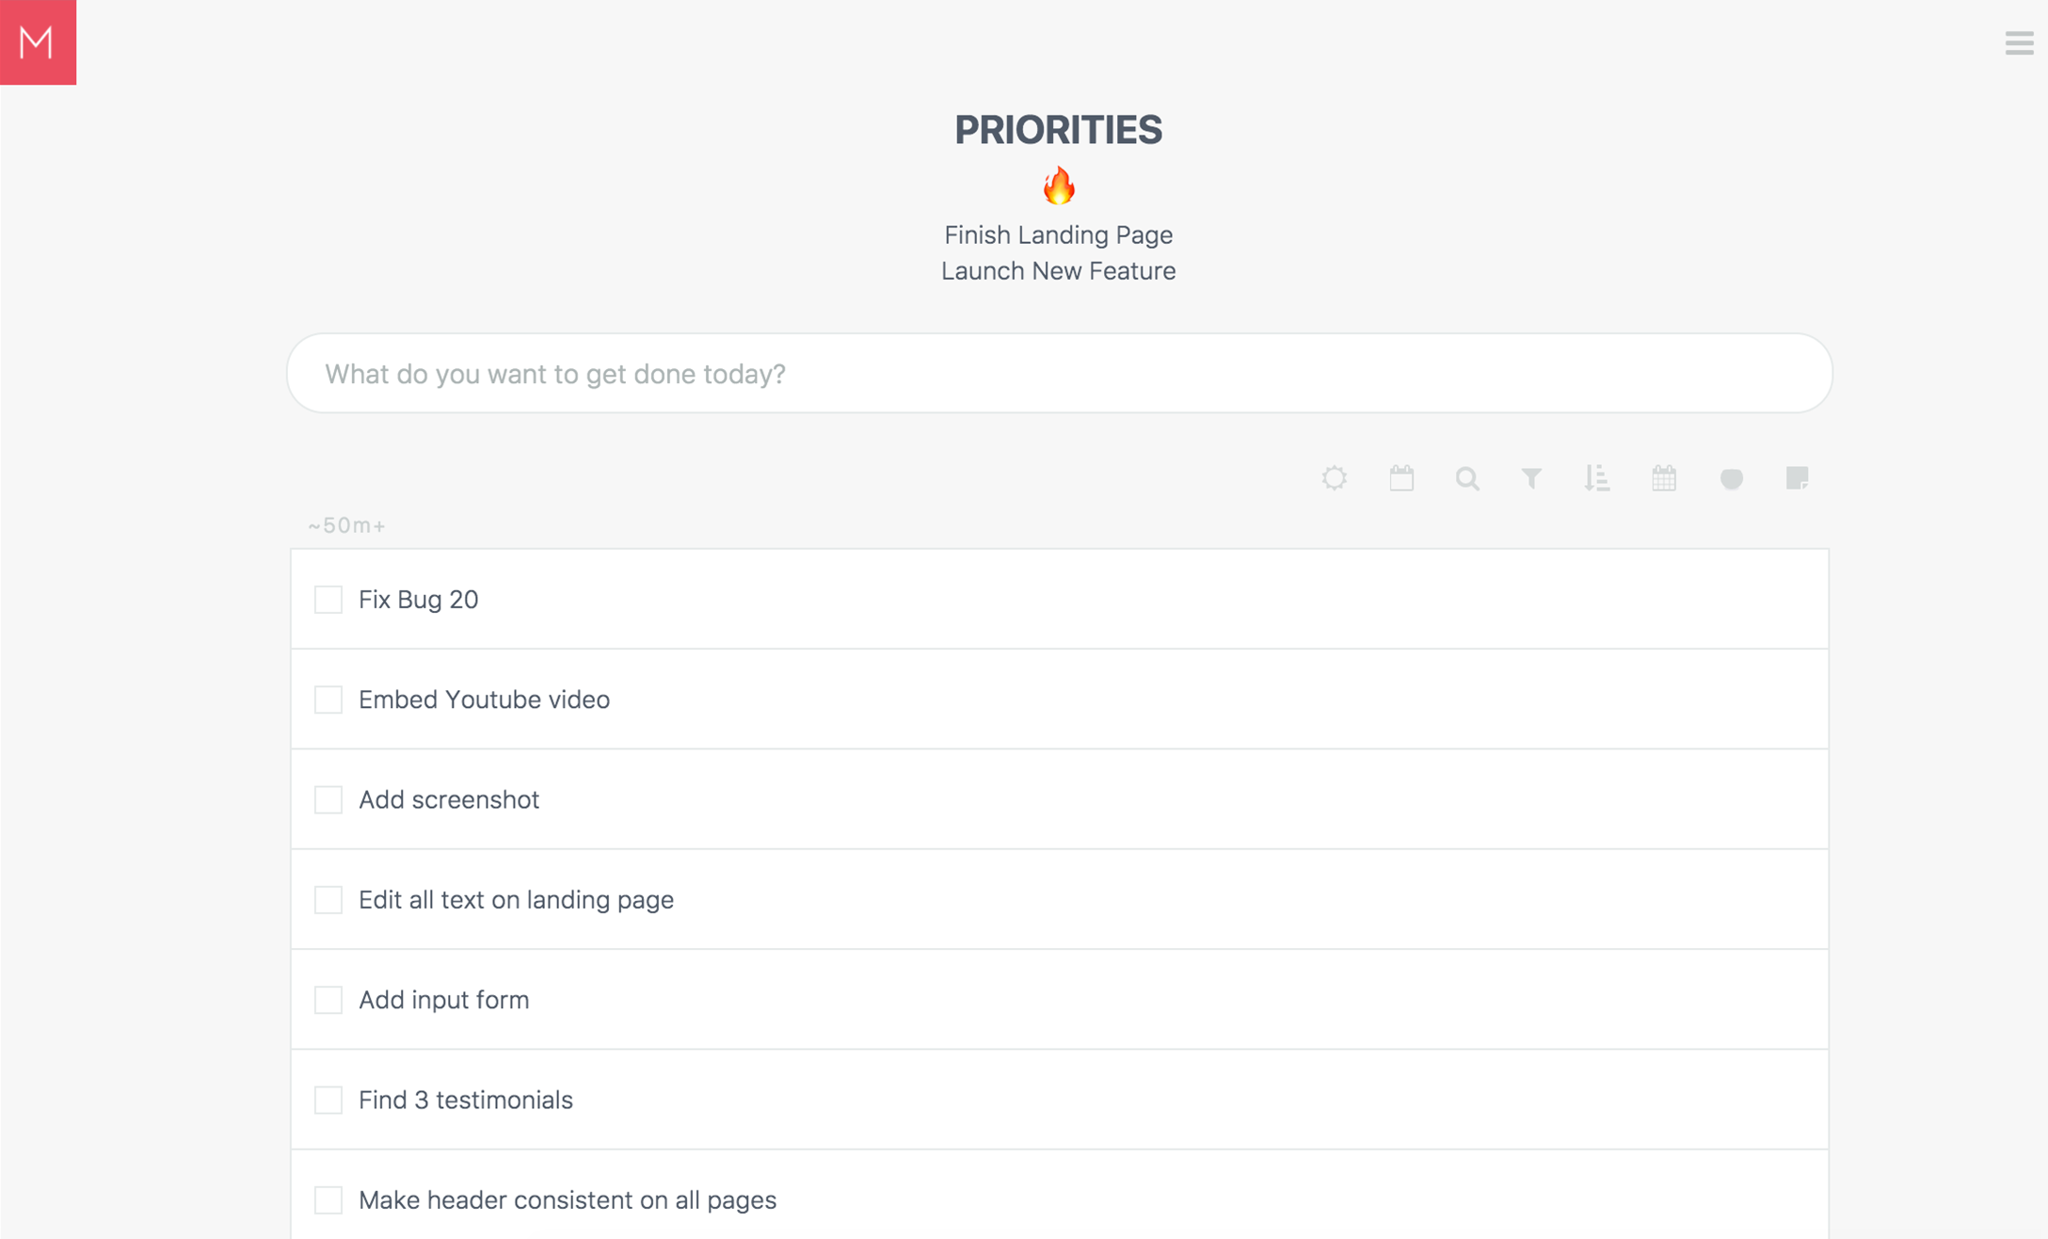
Task: Open the sticky note icon
Action: [x=1797, y=478]
